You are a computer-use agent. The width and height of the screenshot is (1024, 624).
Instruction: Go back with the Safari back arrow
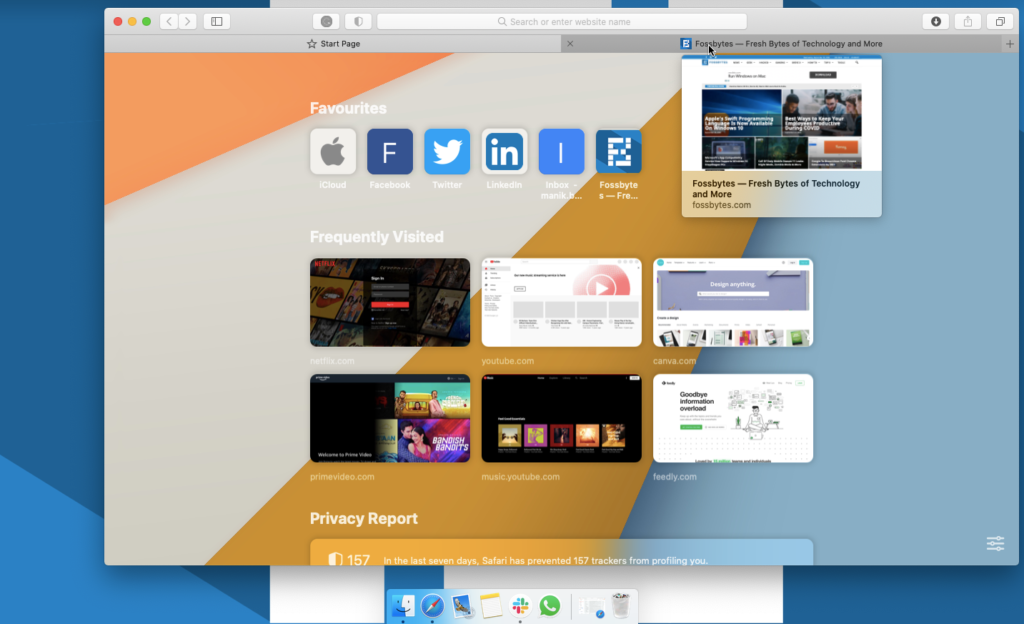[x=169, y=22]
